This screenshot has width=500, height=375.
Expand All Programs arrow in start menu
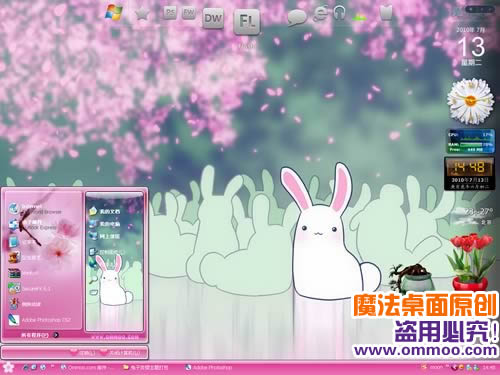(x=56, y=335)
